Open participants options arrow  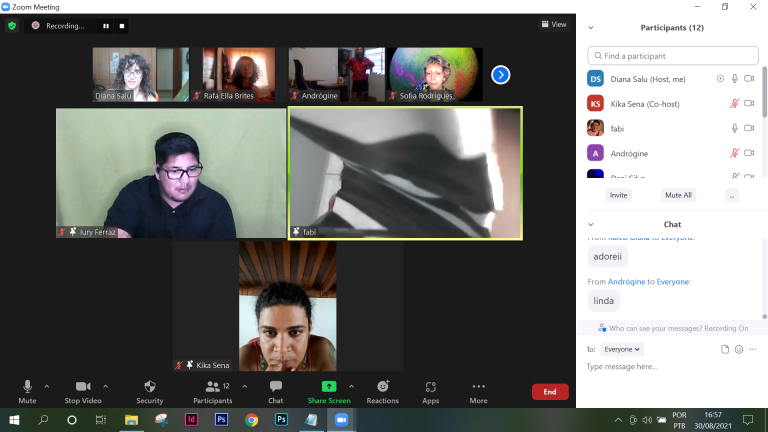click(x=244, y=386)
